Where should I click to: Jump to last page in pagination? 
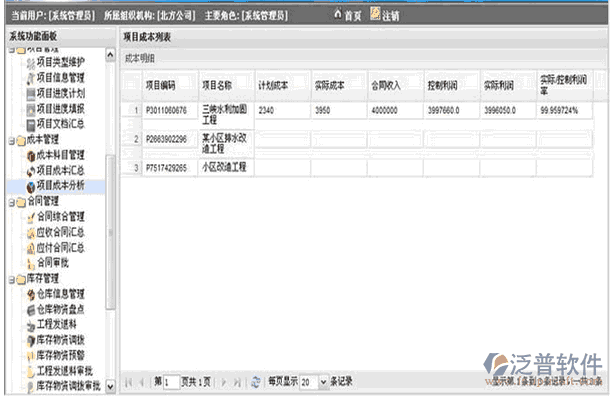click(237, 382)
